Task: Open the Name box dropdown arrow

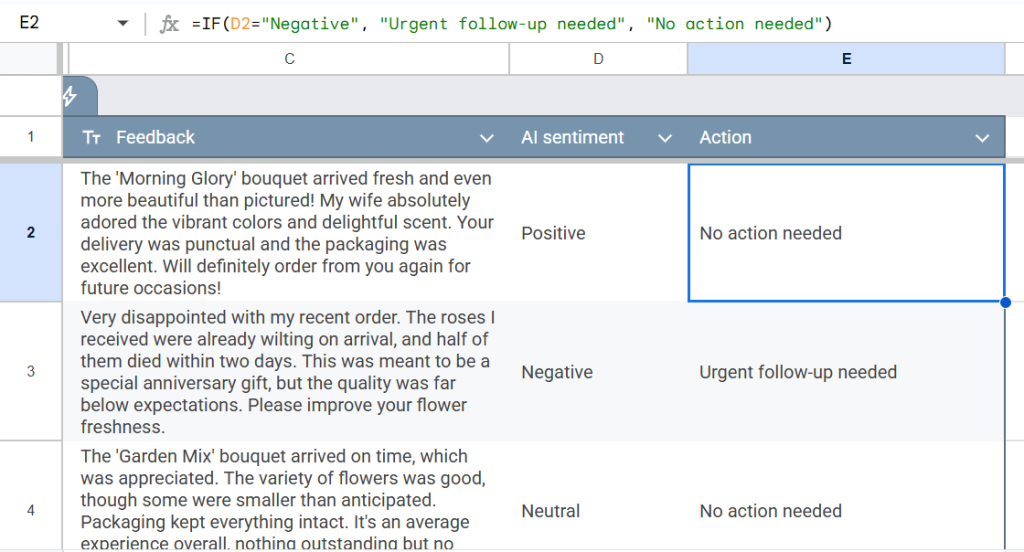Action: click(122, 24)
